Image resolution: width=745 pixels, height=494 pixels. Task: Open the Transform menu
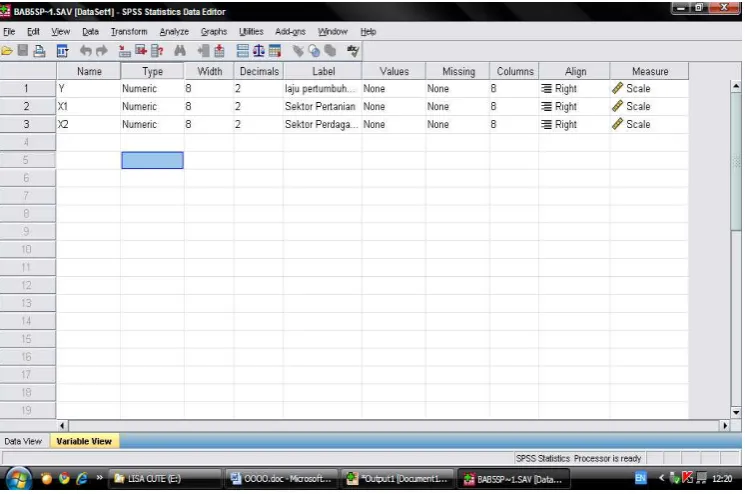point(129,32)
